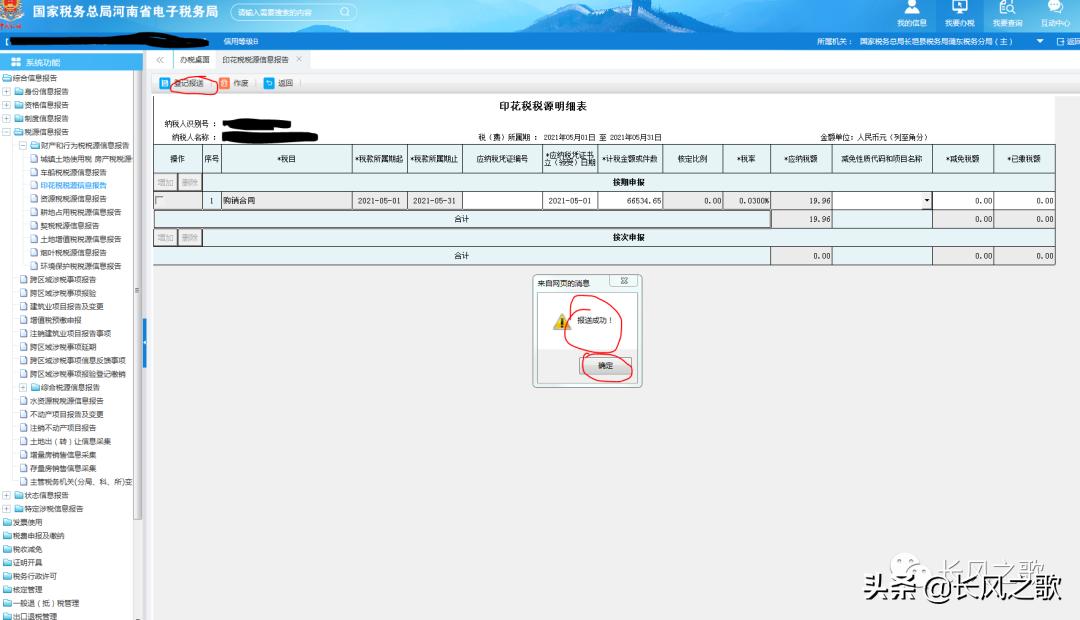This screenshot has width=1080, height=620.
Task: Open 印花税税源信息报告 in the tree
Action: 73,185
